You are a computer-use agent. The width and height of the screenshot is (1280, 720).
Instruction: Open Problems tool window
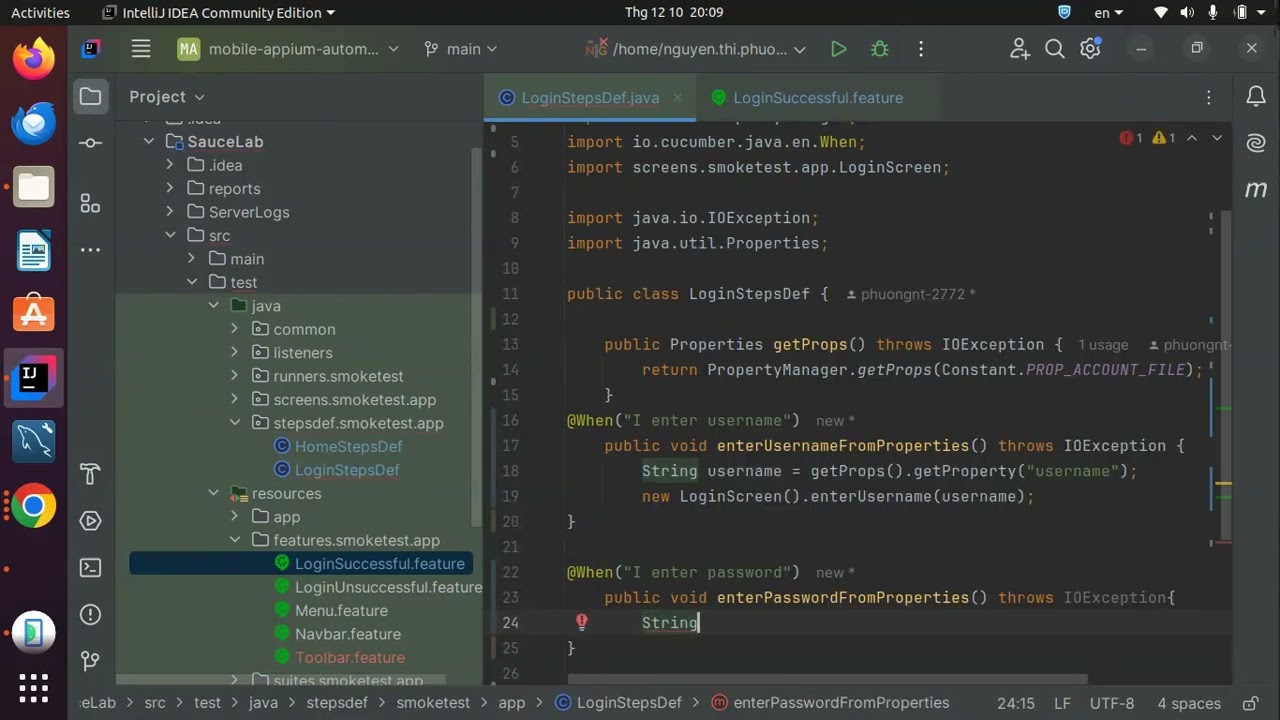[90, 614]
